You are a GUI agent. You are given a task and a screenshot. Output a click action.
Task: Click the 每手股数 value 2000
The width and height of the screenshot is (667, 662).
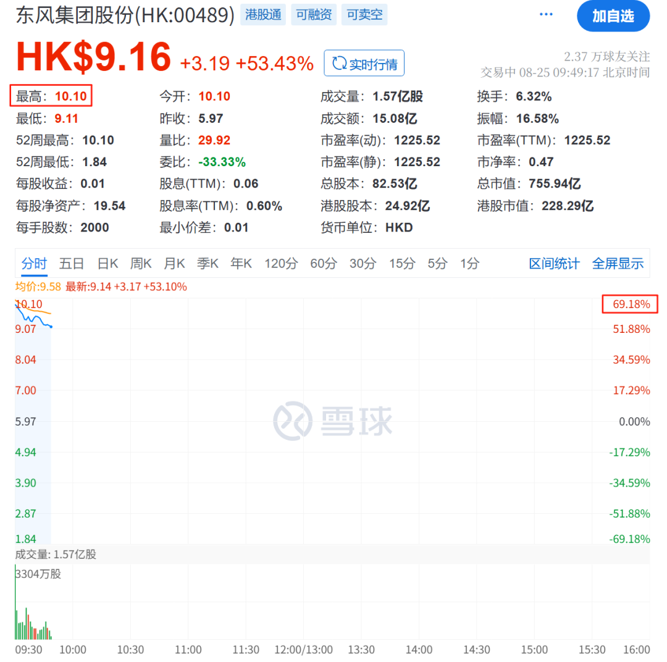point(95,228)
